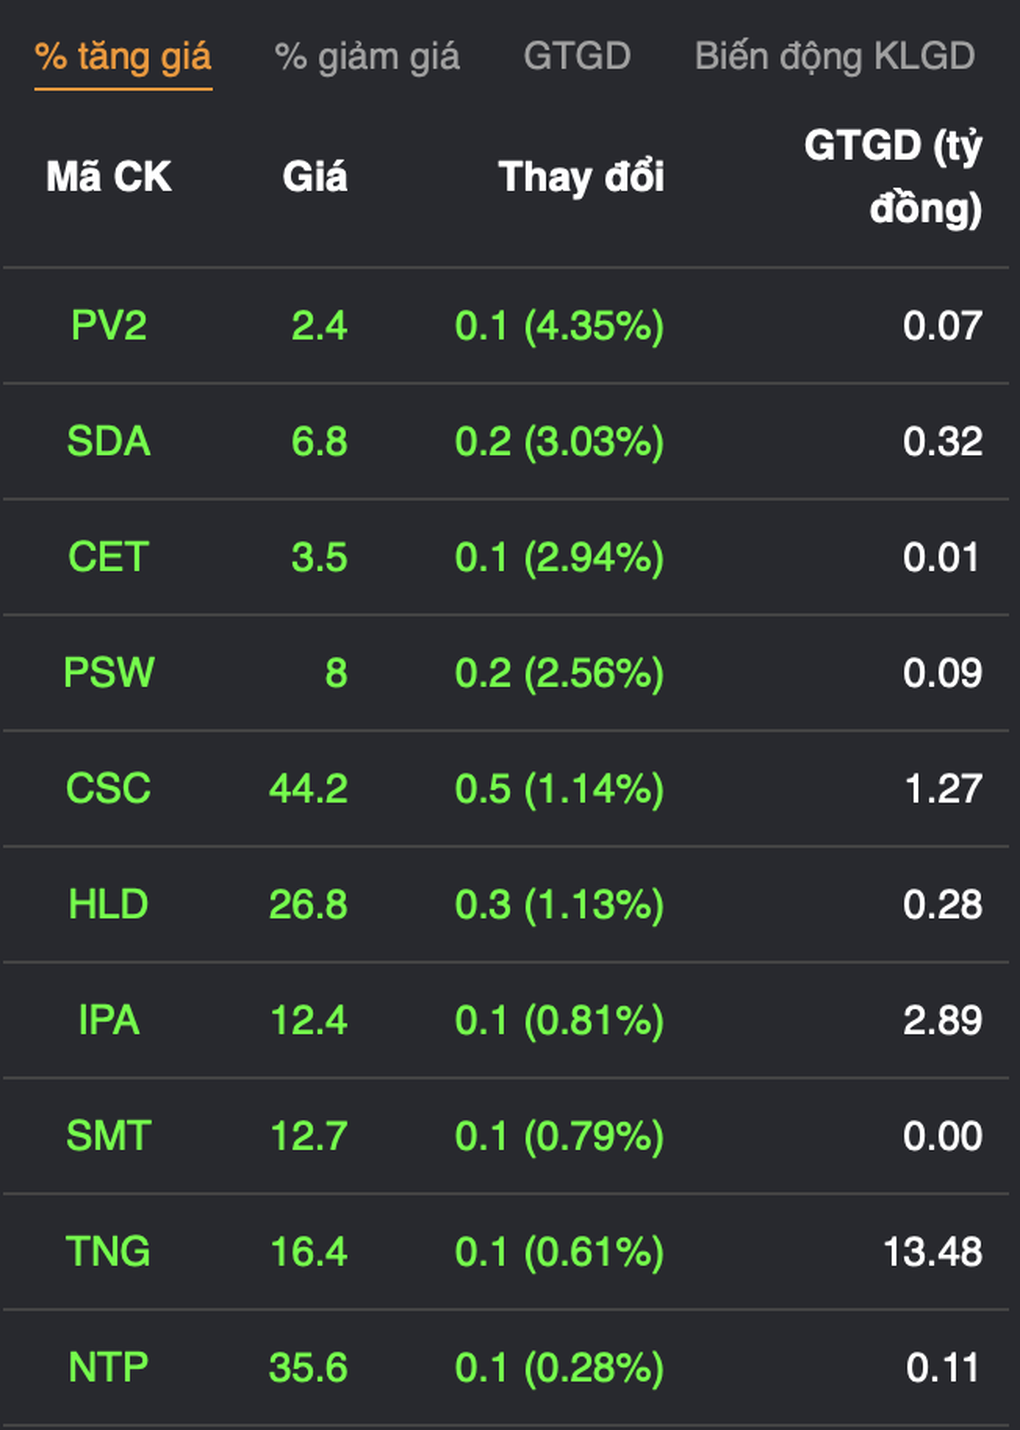Screen dimensions: 1020x1430
Task: Switch to the % tăng giá tab
Action: tap(123, 57)
